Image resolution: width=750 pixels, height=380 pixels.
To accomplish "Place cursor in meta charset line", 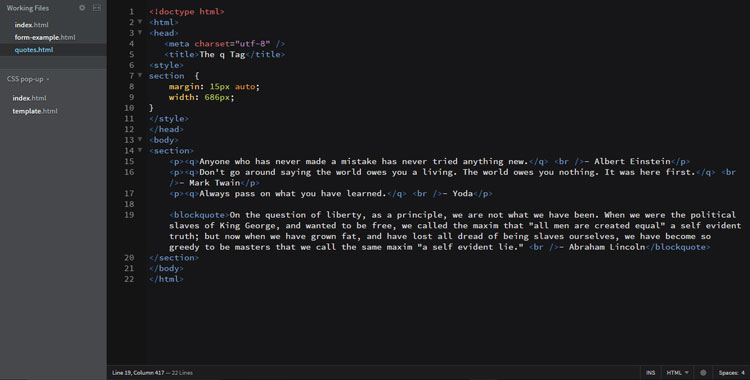I will tap(224, 44).
